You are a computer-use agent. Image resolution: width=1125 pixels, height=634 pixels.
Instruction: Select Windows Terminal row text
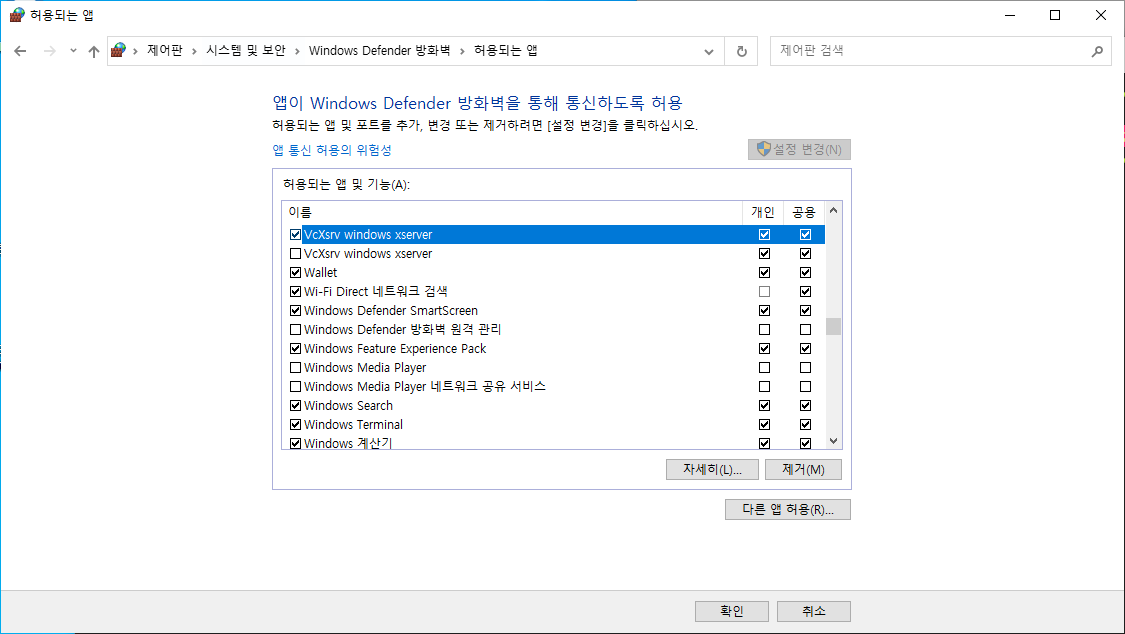pos(353,425)
